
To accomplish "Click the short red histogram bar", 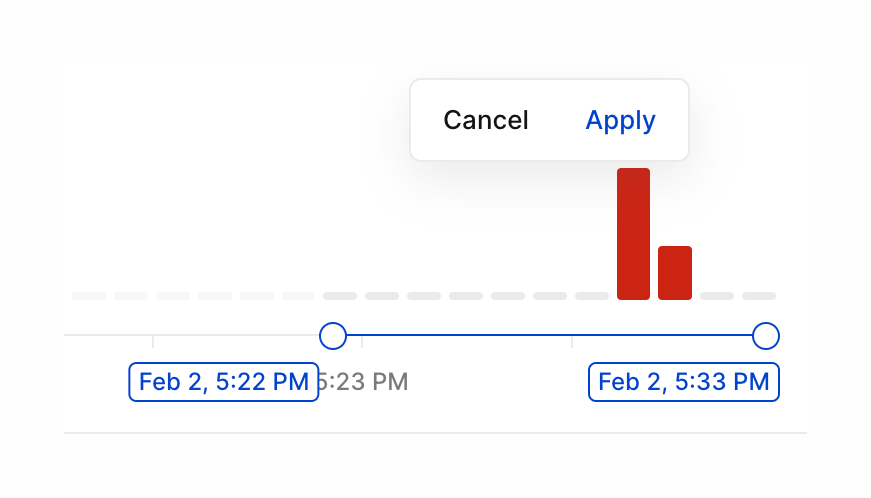I will coord(675,272).
